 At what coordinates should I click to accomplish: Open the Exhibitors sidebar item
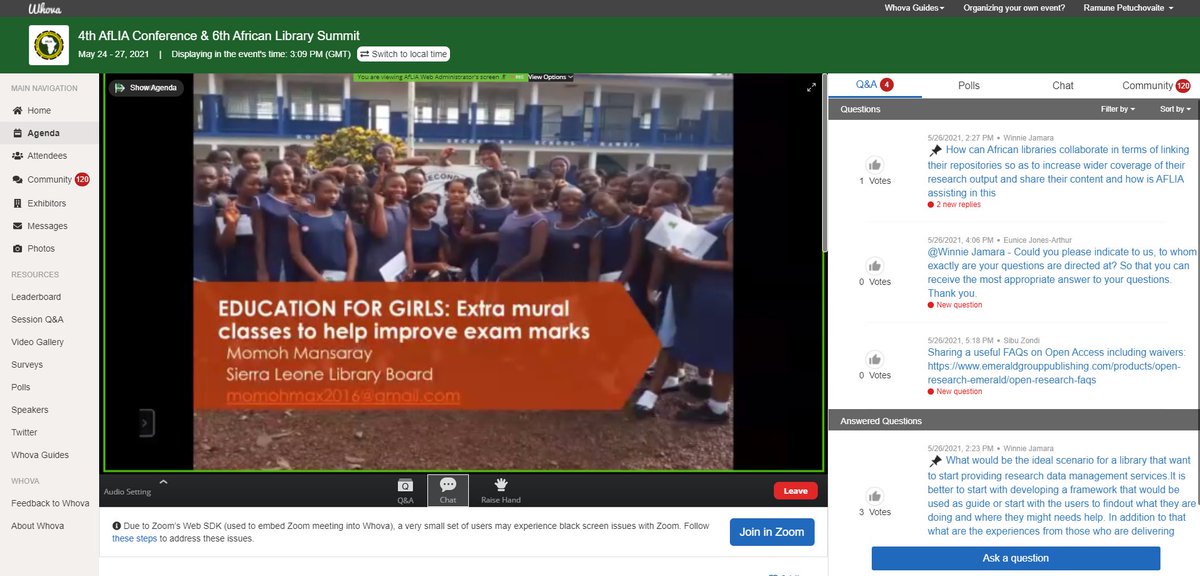point(39,203)
